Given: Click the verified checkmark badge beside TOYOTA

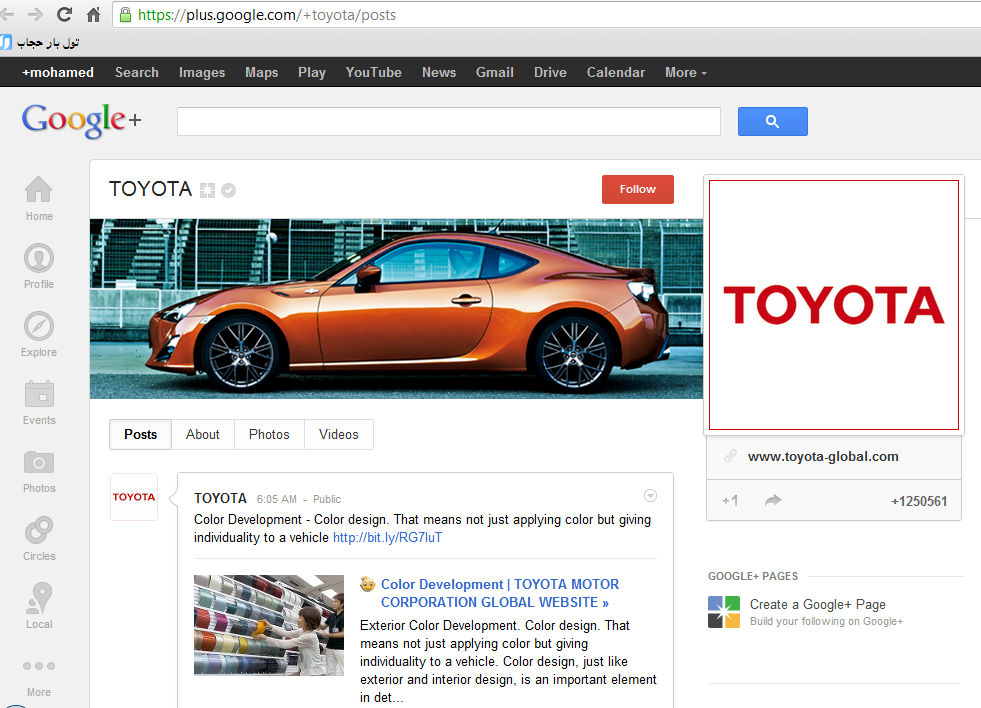Looking at the screenshot, I should [x=228, y=190].
